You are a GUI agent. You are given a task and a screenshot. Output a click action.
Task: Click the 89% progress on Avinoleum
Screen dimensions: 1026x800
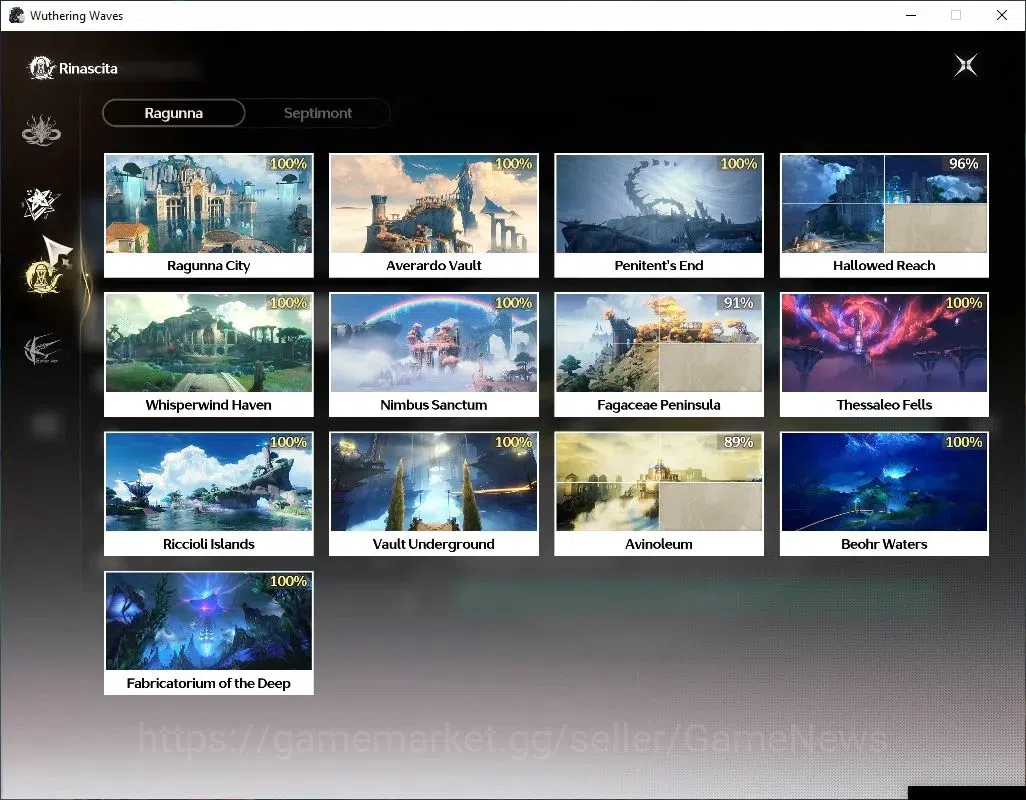[738, 442]
